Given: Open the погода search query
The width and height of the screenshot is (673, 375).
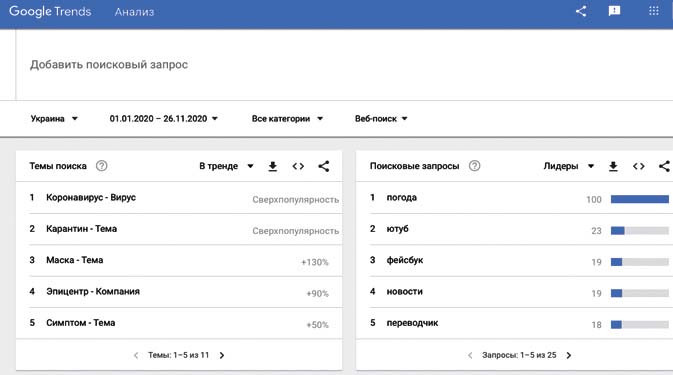Looking at the screenshot, I should click(x=402, y=197).
